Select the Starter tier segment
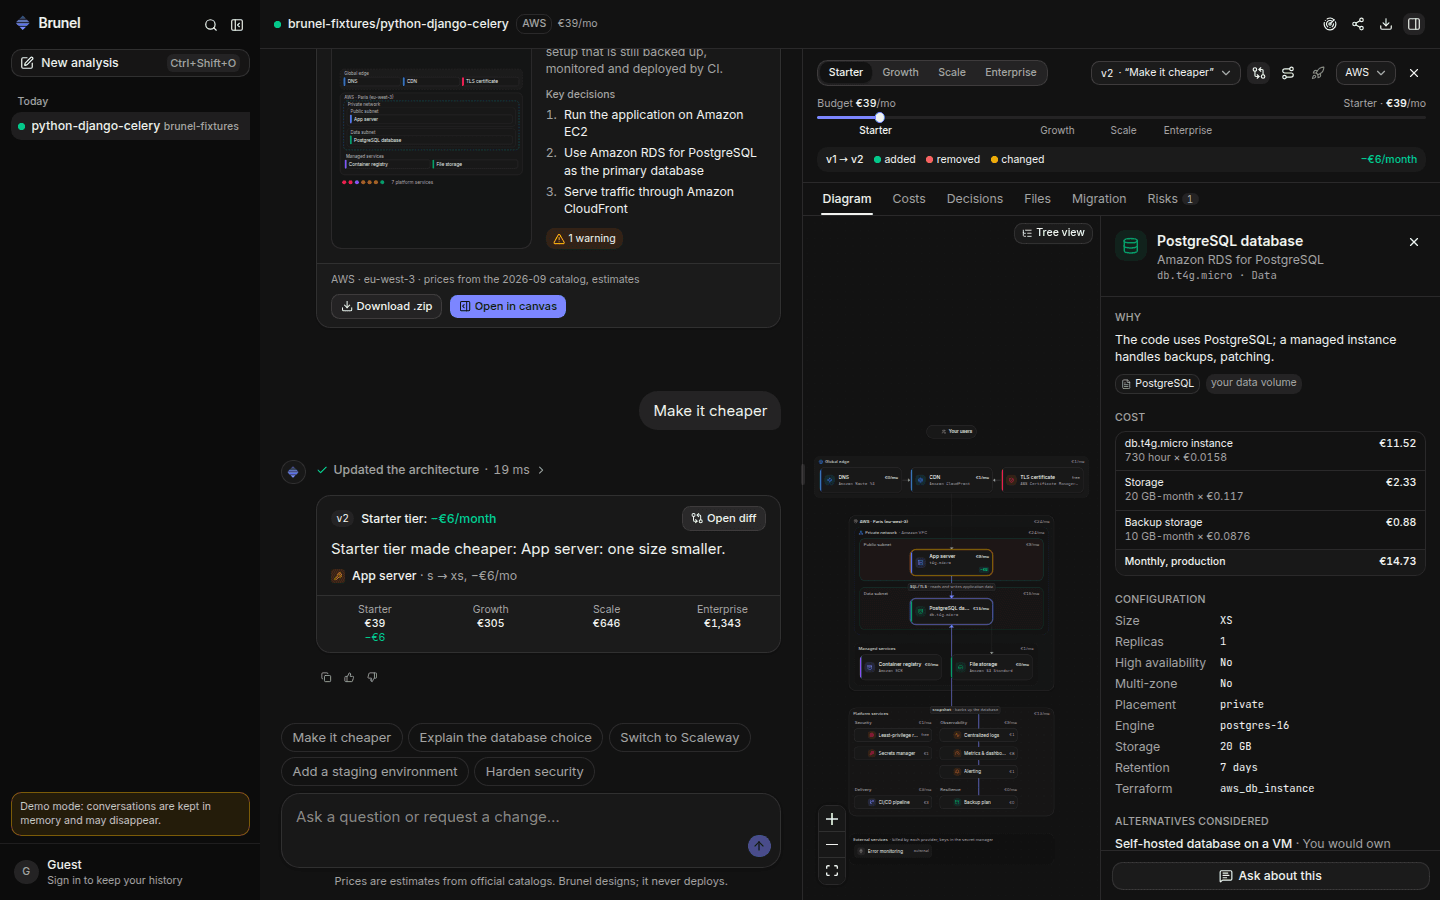 [845, 73]
